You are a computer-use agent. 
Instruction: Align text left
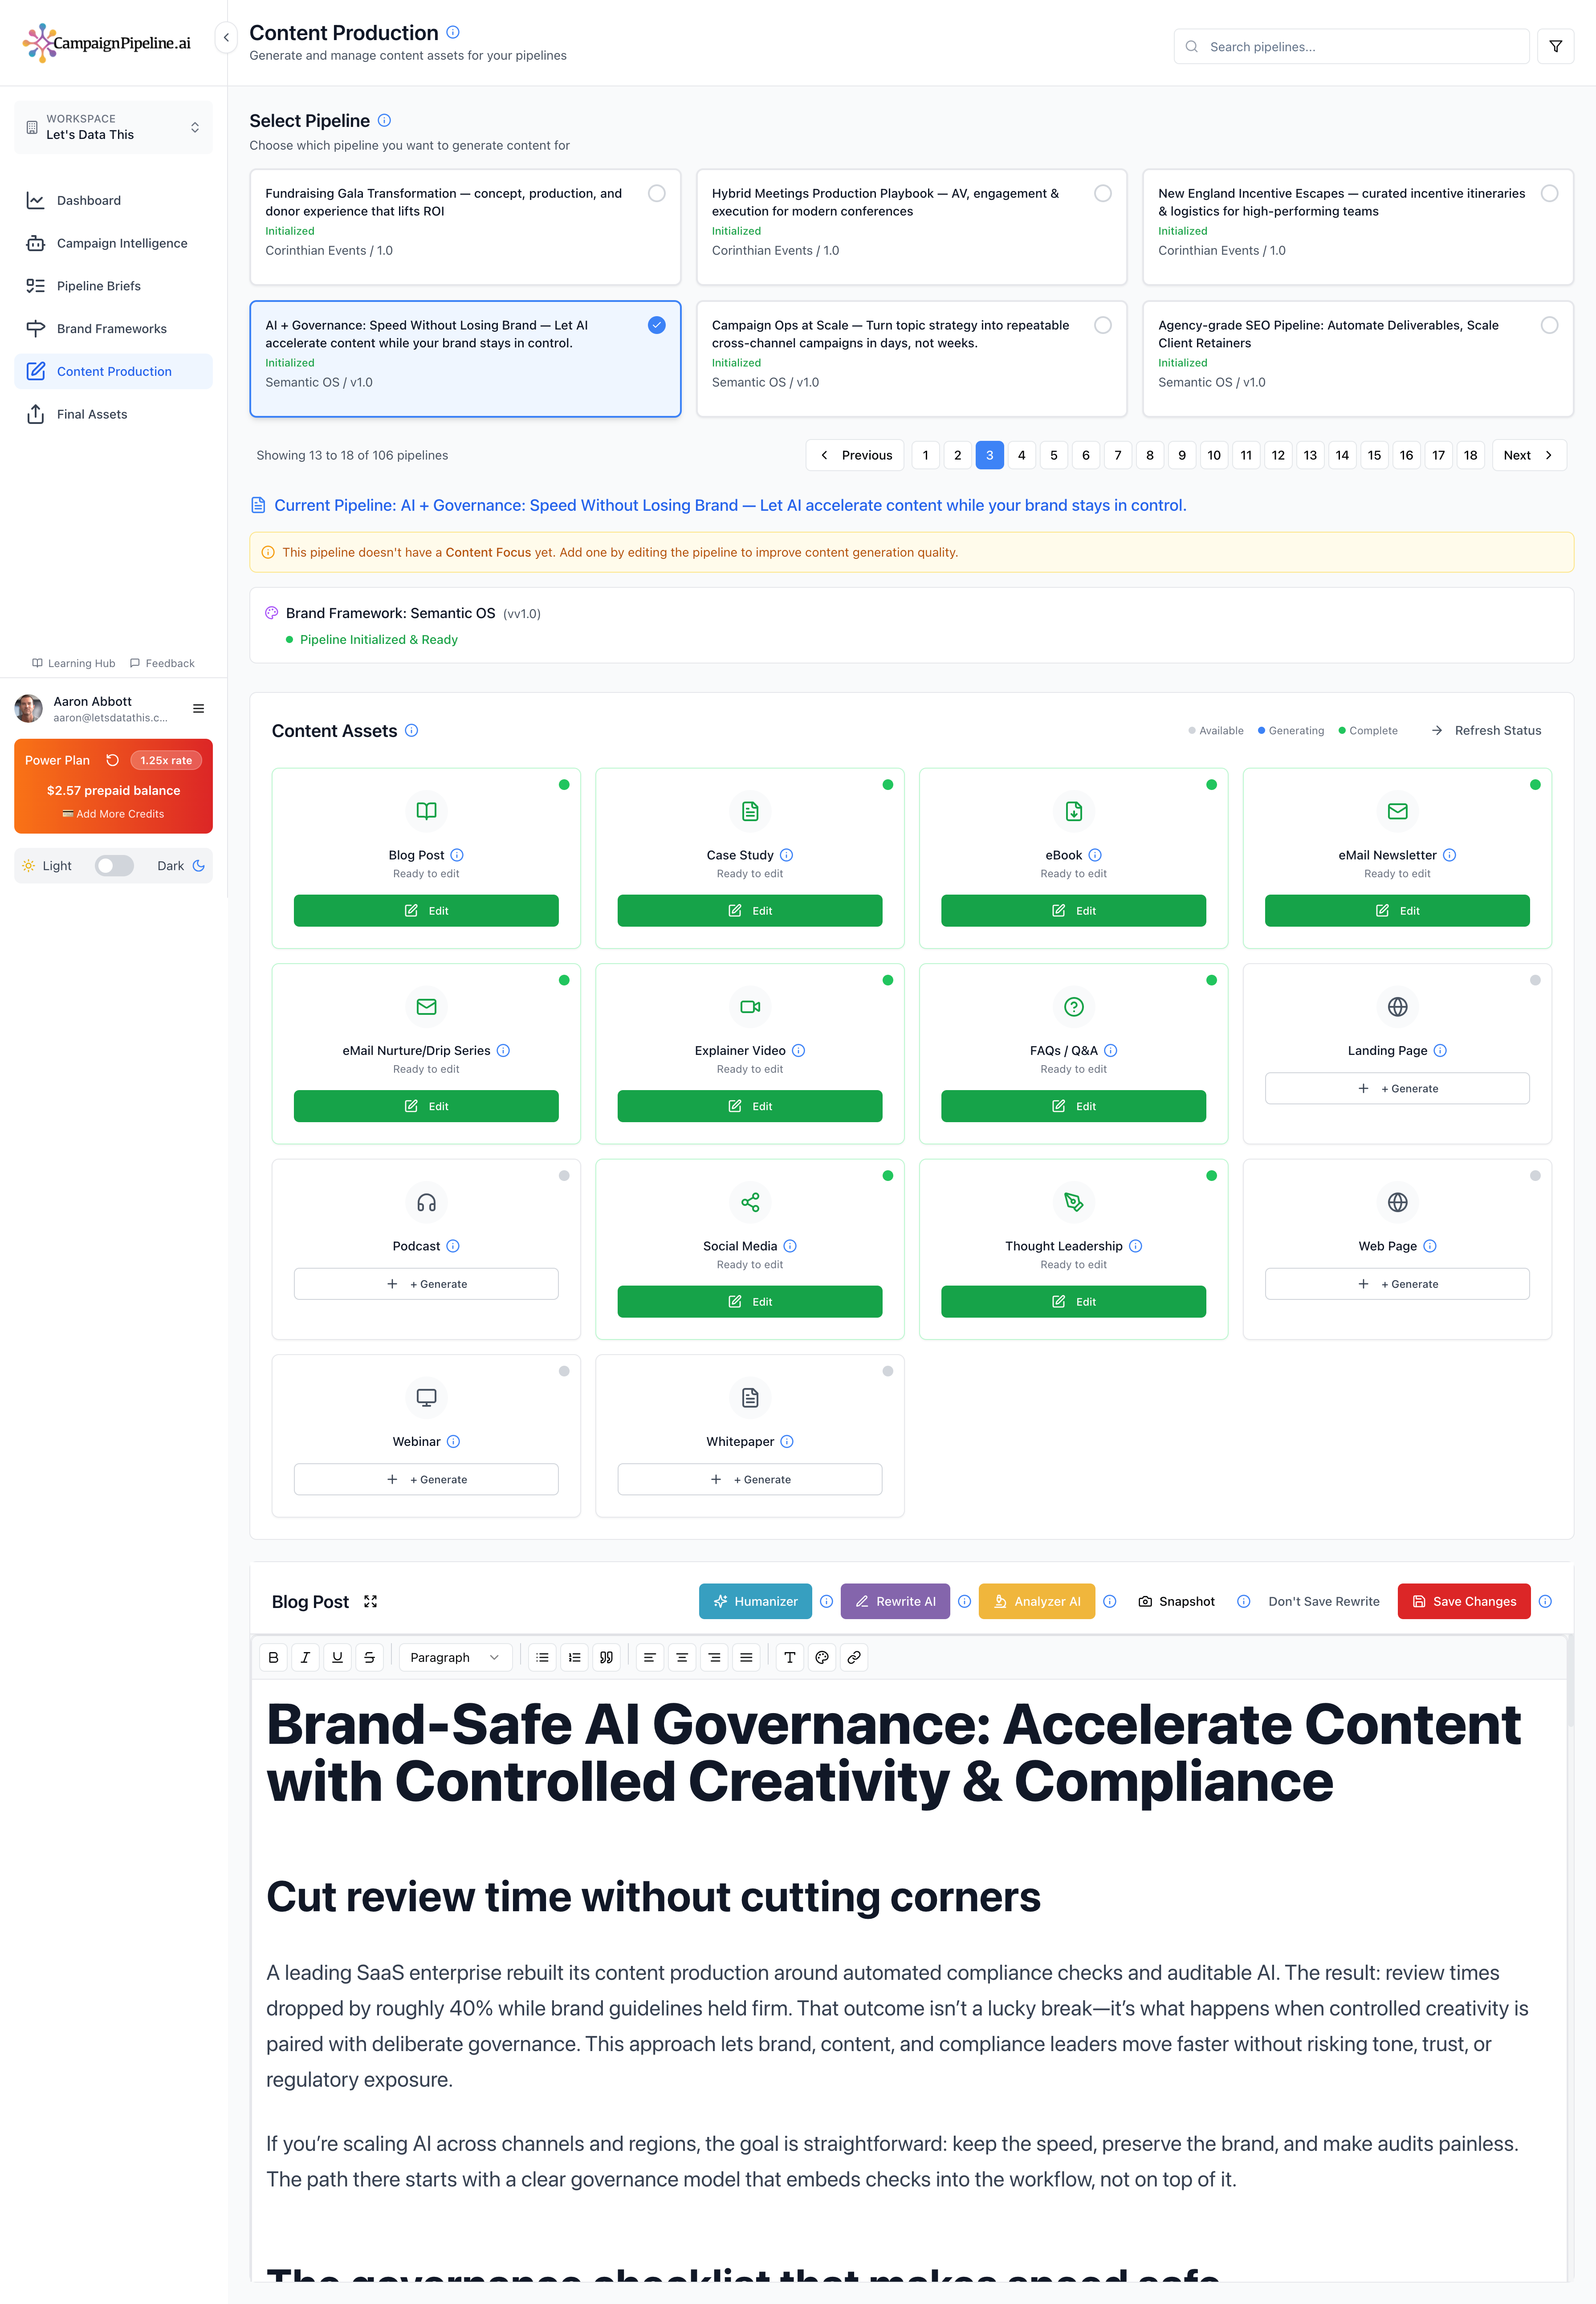[650, 1657]
